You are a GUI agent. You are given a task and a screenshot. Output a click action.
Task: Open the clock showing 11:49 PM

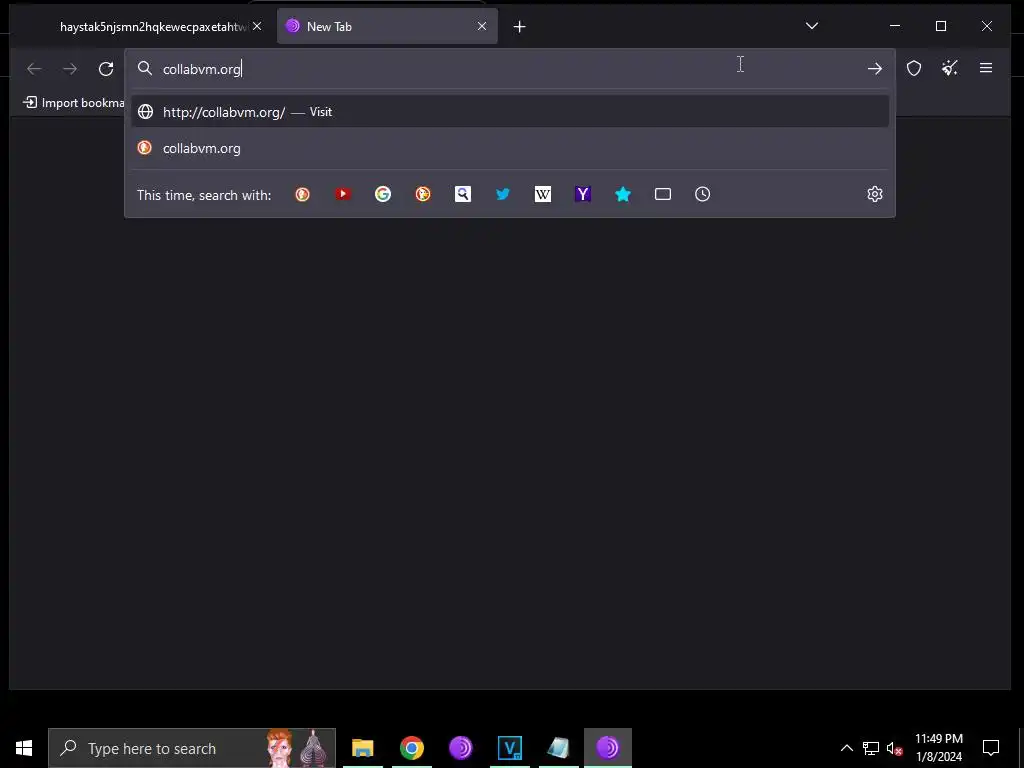click(x=938, y=748)
